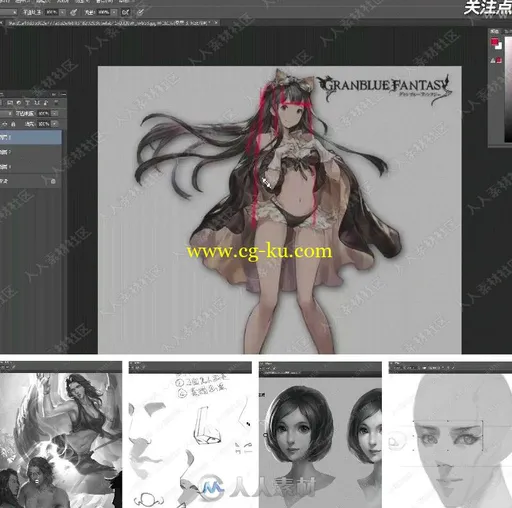Viewport: 512px width, 508px height.
Task: Open brush opacity slider dropdown arrow
Action: pos(63,12)
